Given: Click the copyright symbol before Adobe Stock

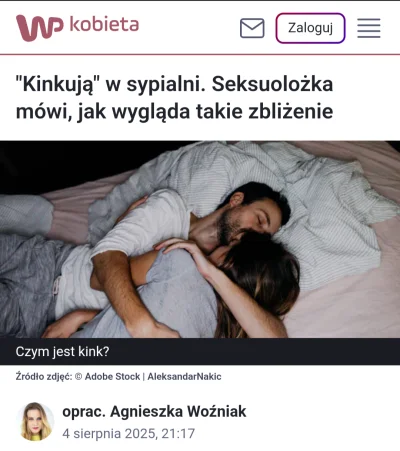Looking at the screenshot, I should coord(78,377).
